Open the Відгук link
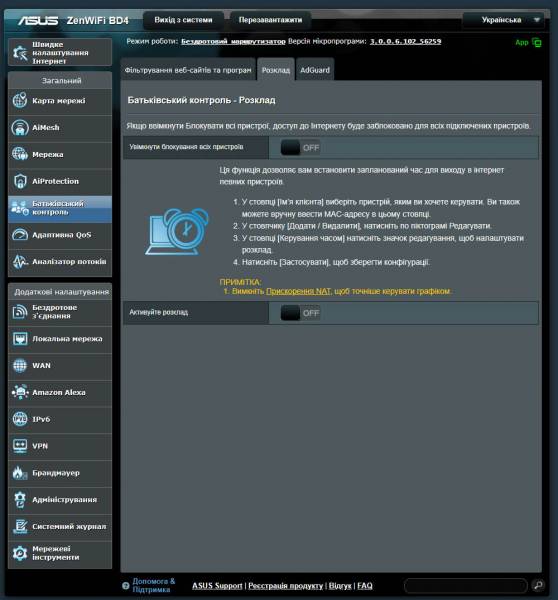The image size is (558, 600). [x=340, y=585]
